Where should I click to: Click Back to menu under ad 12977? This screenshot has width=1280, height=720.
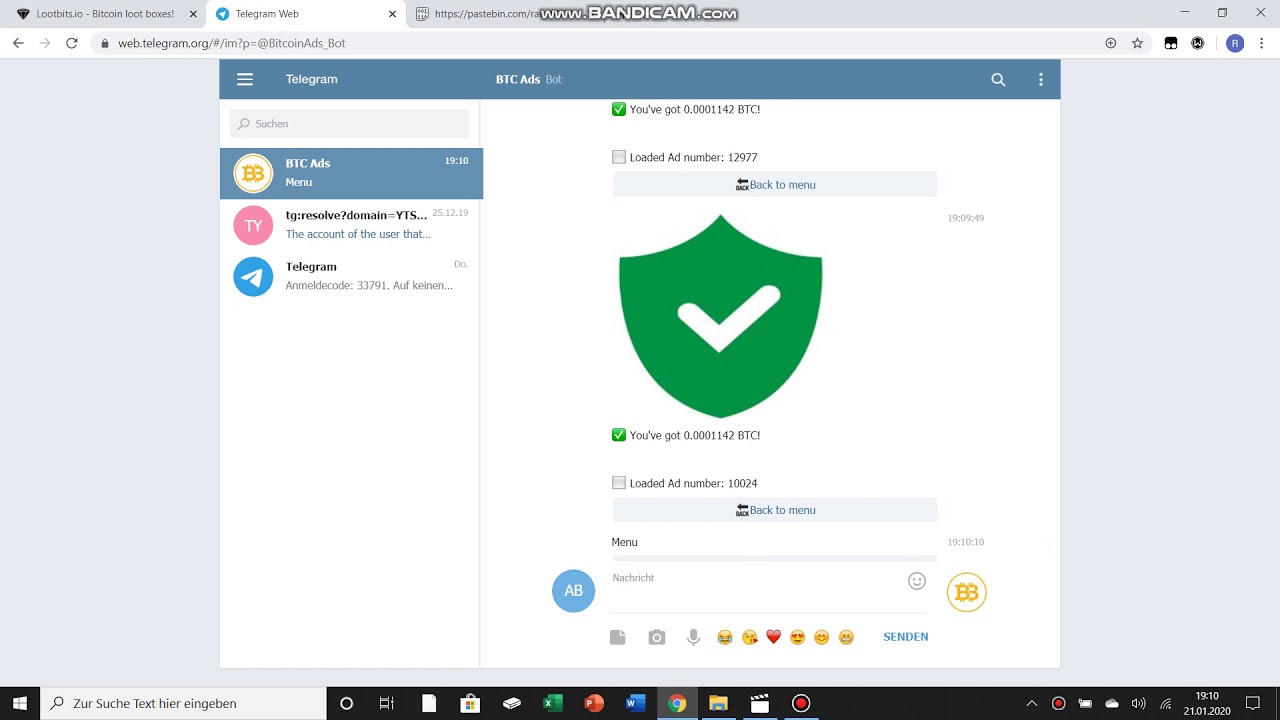point(775,184)
